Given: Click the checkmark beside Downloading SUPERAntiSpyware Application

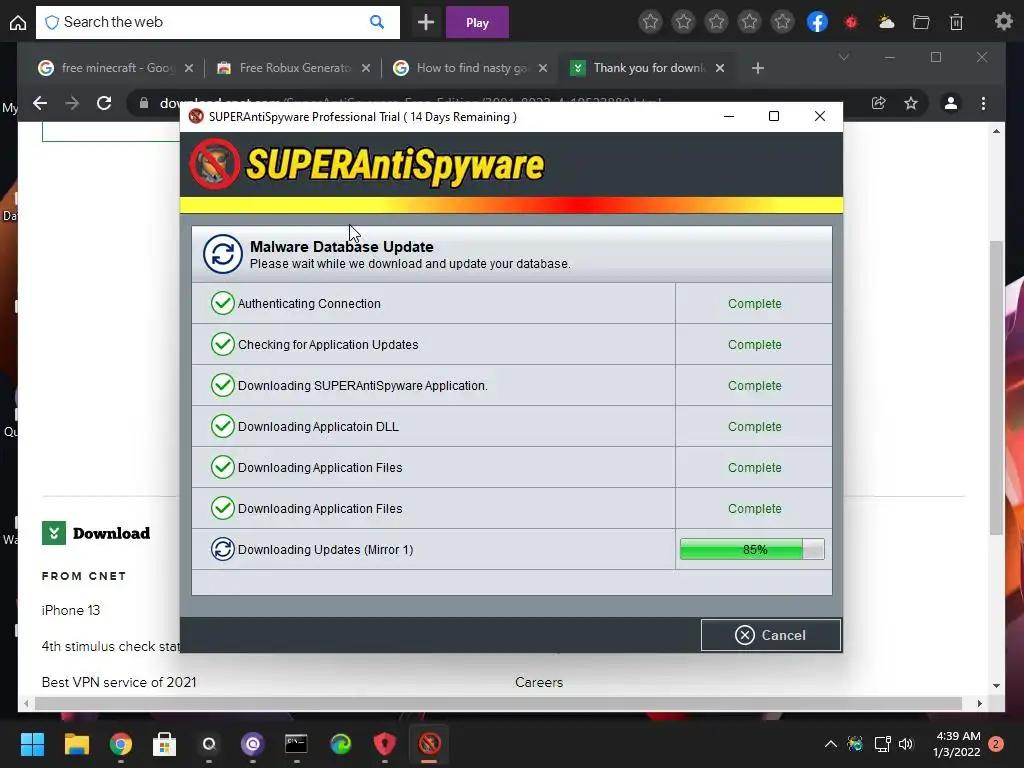Looking at the screenshot, I should pos(223,385).
